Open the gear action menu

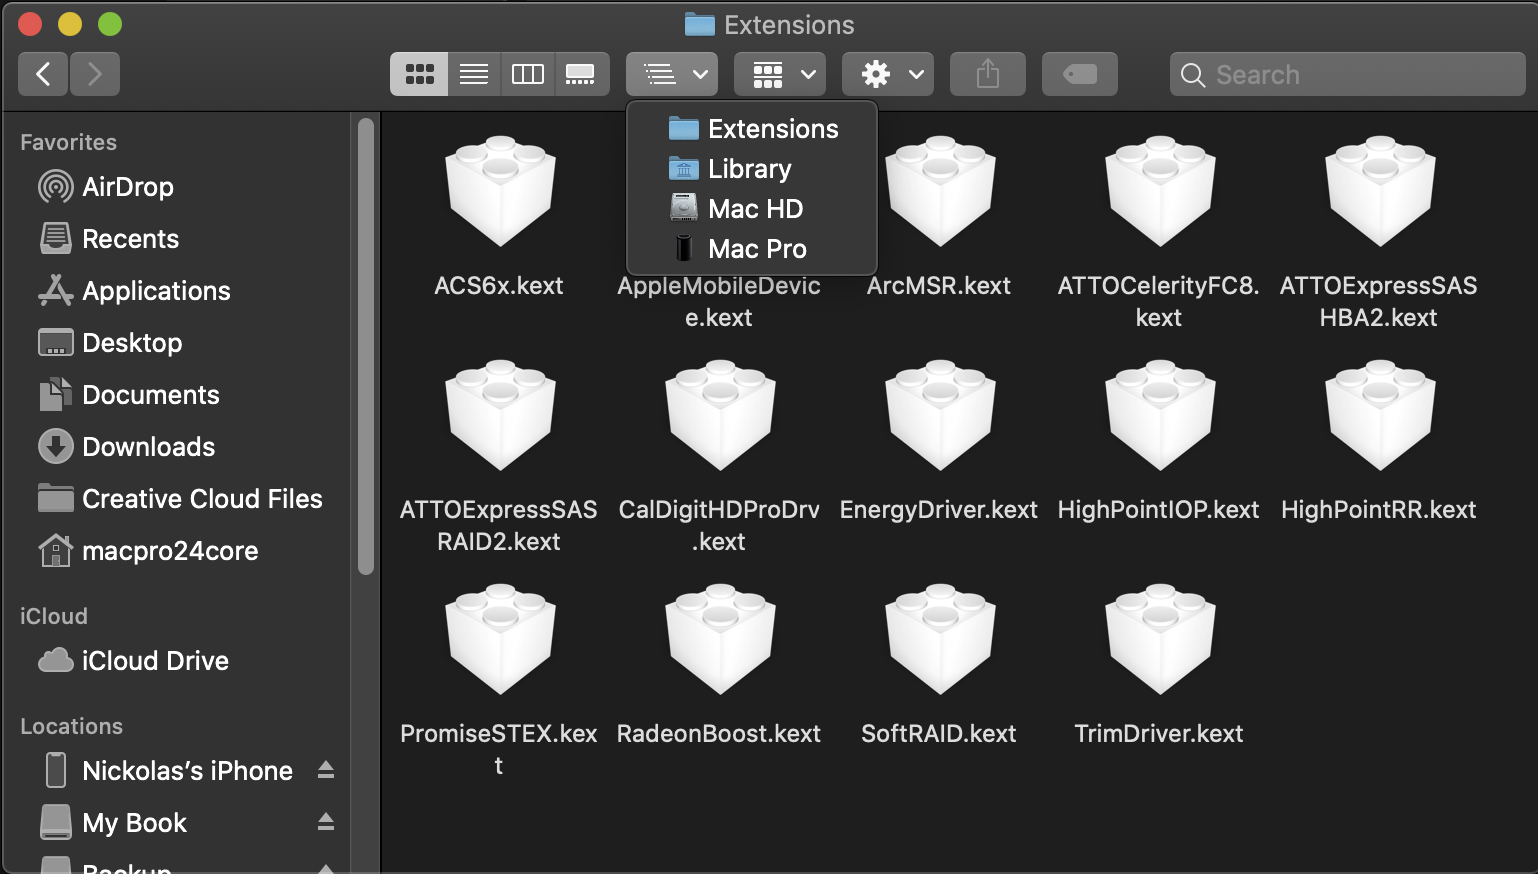point(888,74)
